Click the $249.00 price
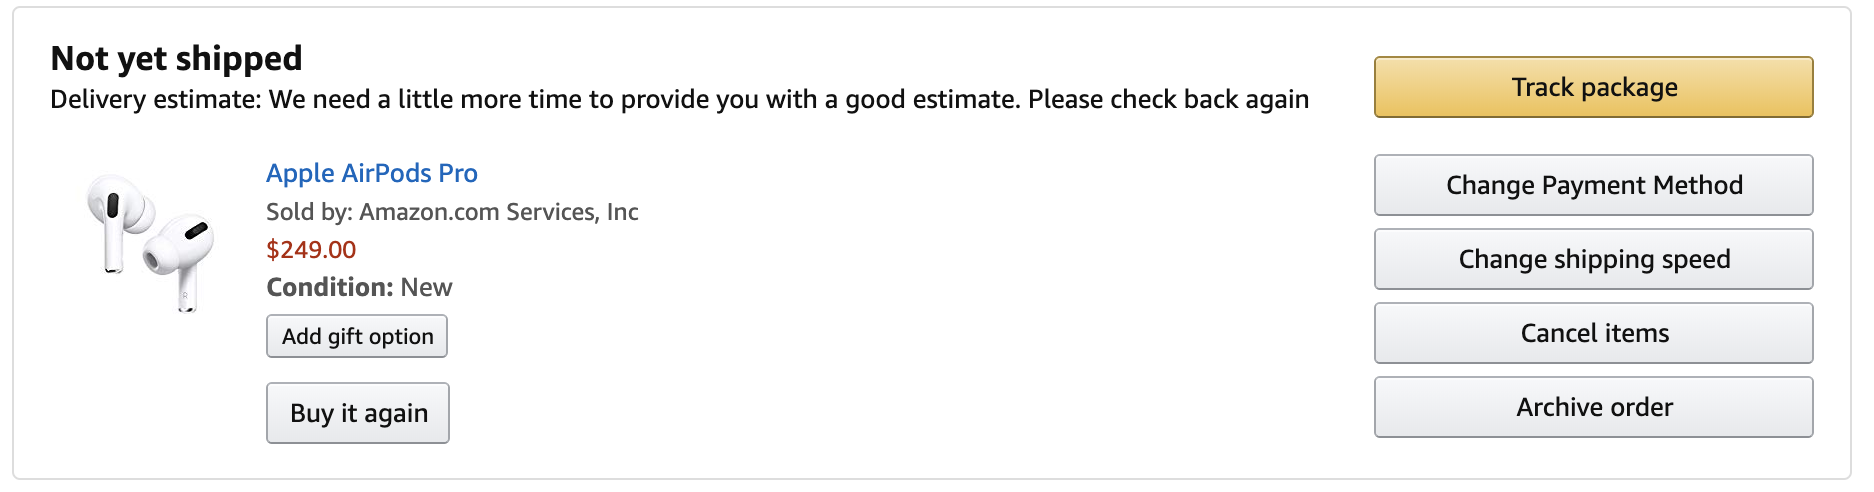The image size is (1874, 492). [x=311, y=249]
